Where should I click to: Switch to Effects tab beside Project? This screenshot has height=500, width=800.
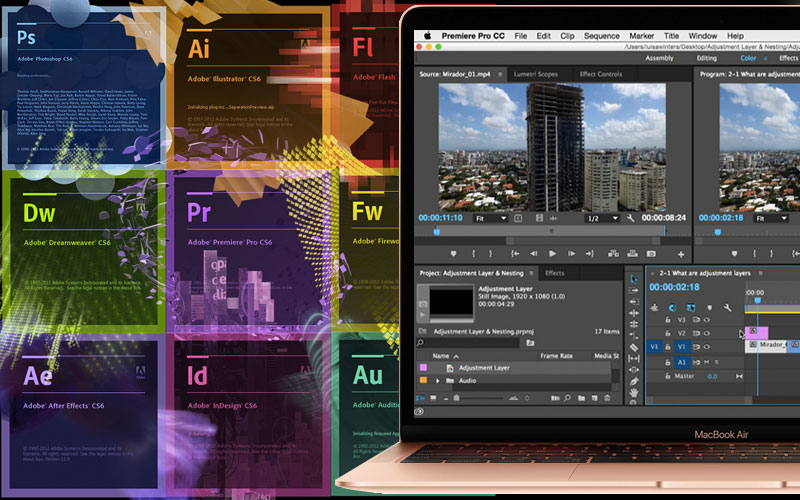tap(555, 273)
